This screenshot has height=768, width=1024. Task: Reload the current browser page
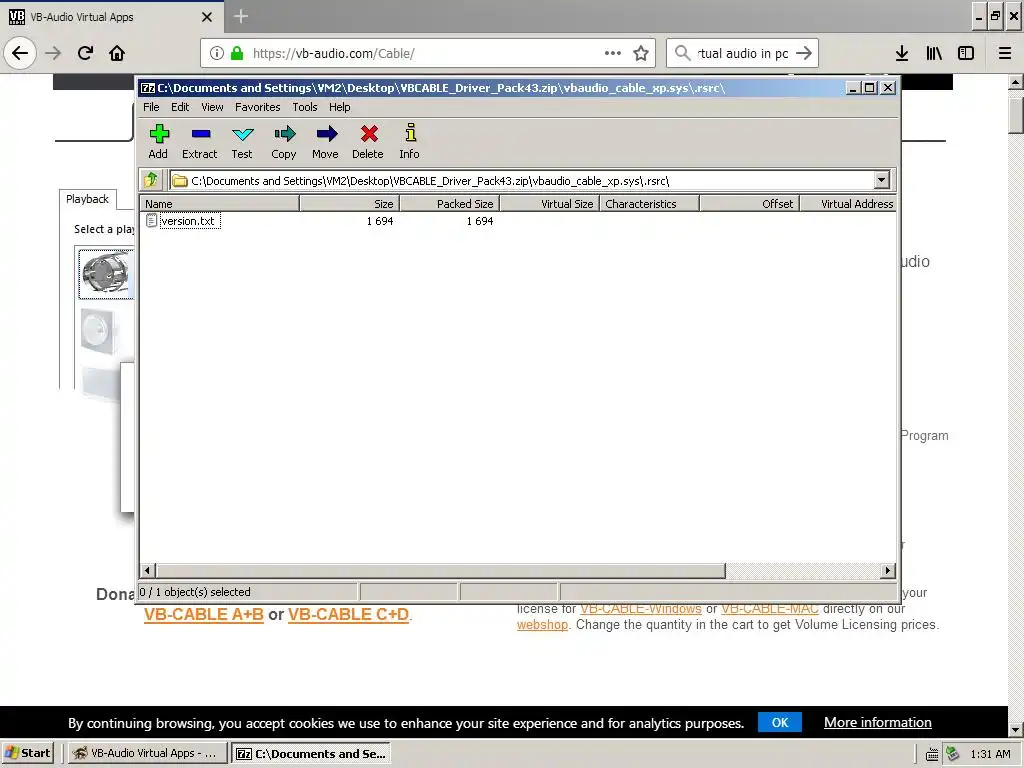(85, 53)
